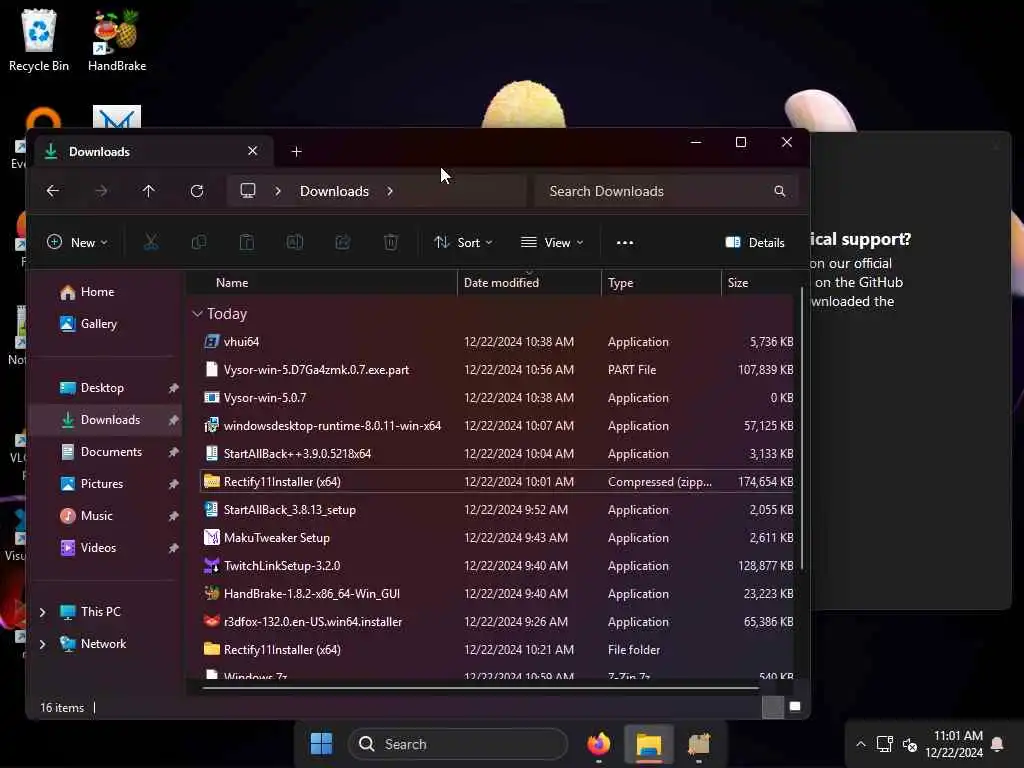The width and height of the screenshot is (1024, 768).
Task: Click the Back navigation arrow
Action: [53, 191]
